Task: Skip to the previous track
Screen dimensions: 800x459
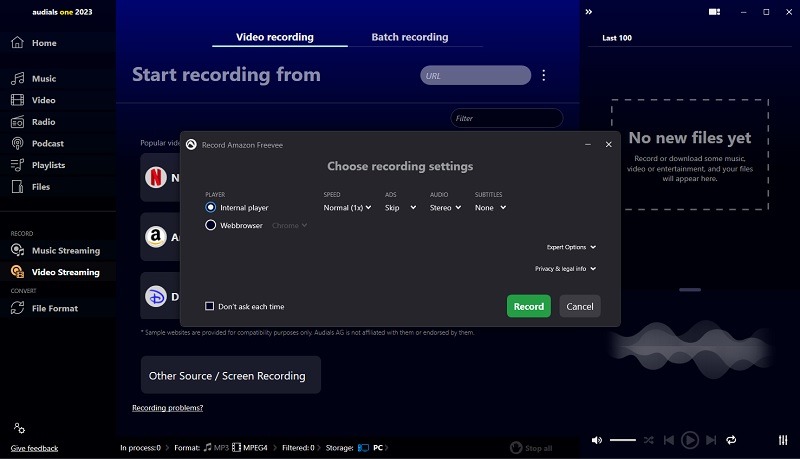Action: click(x=669, y=440)
